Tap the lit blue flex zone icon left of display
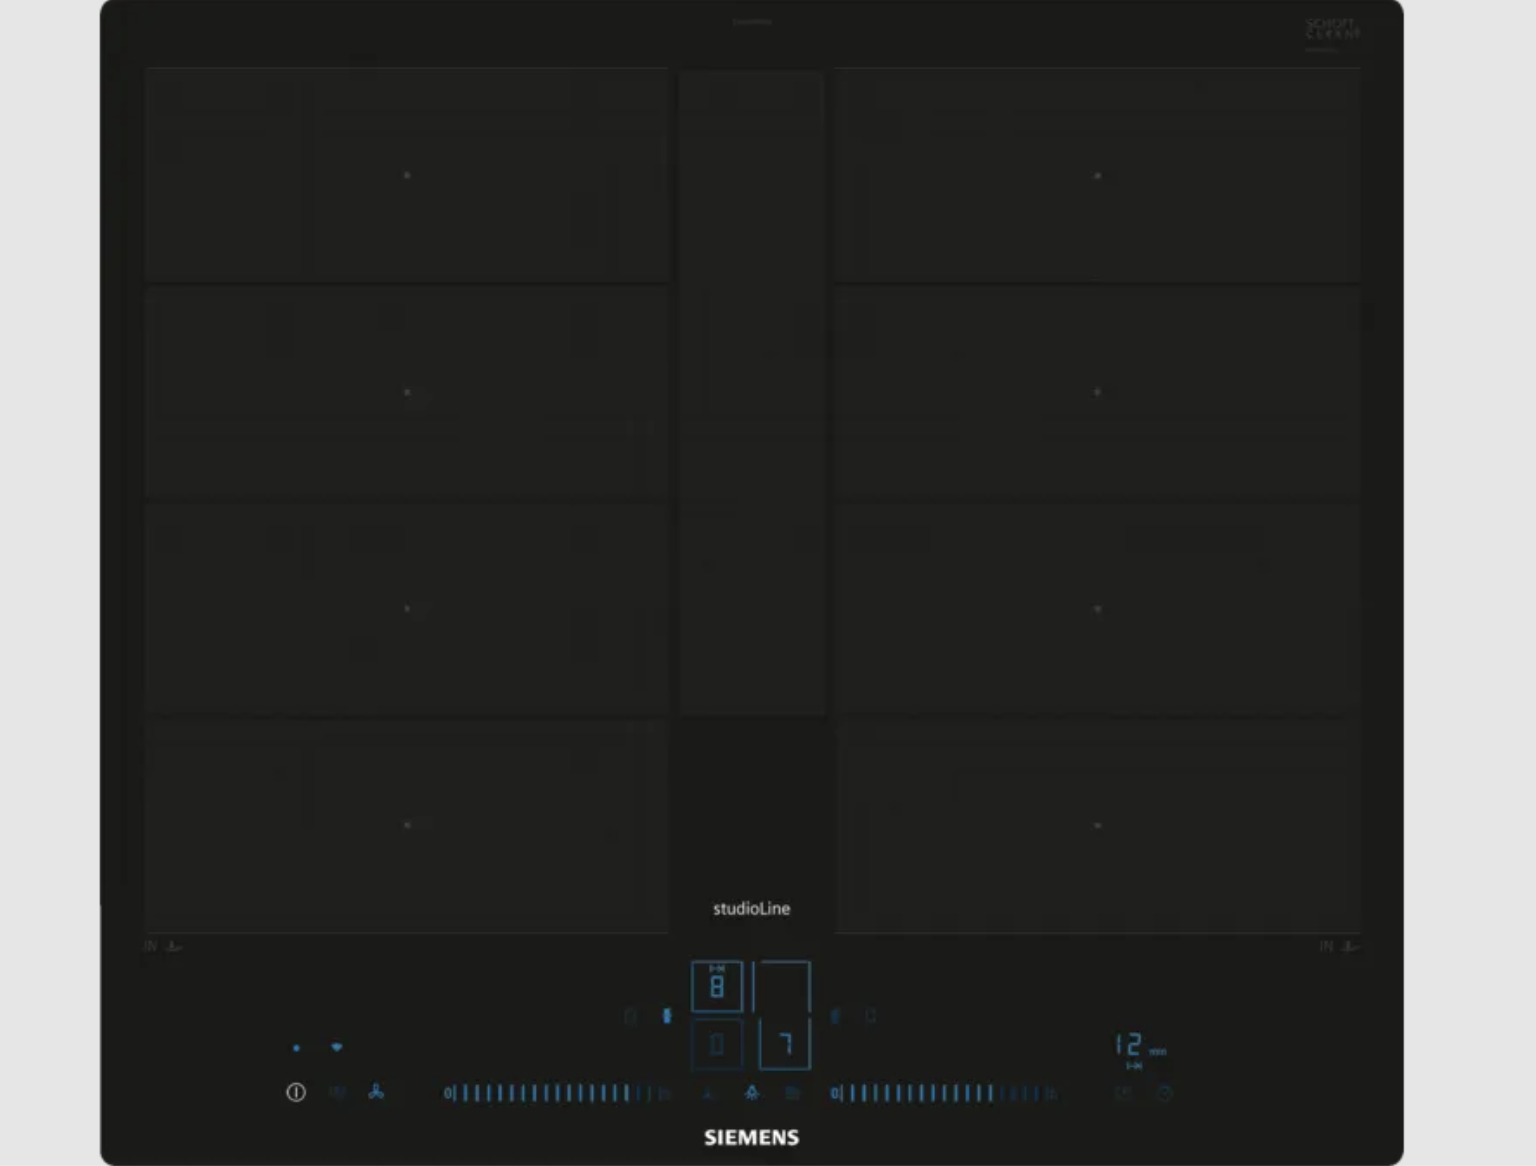 pyautogui.click(x=667, y=1016)
